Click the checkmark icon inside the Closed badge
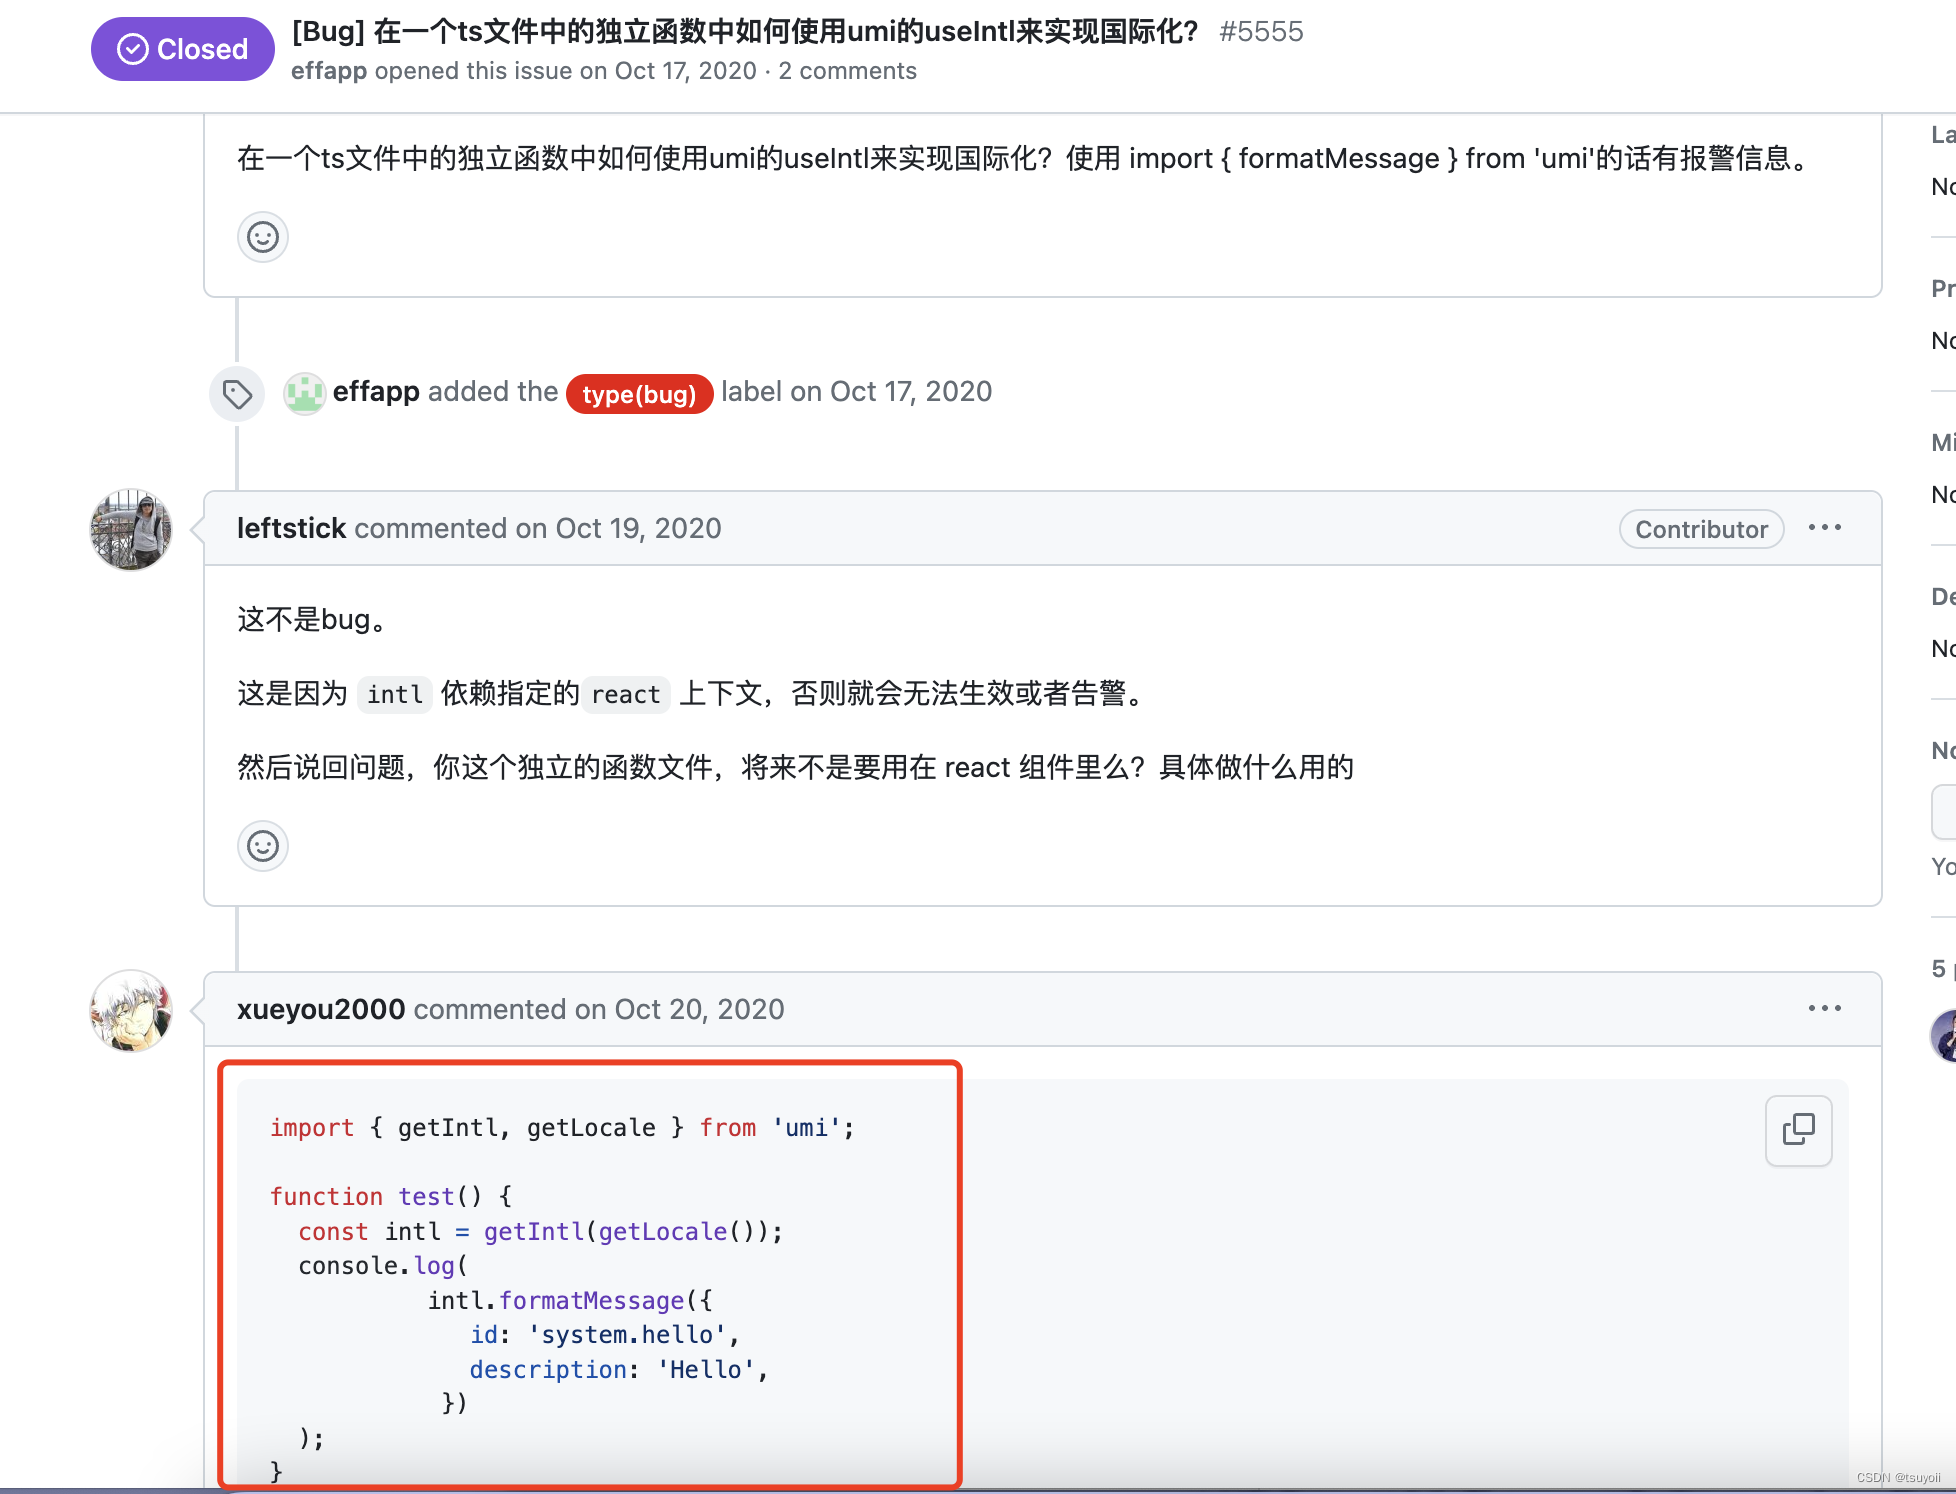This screenshot has width=1956, height=1494. point(131,48)
